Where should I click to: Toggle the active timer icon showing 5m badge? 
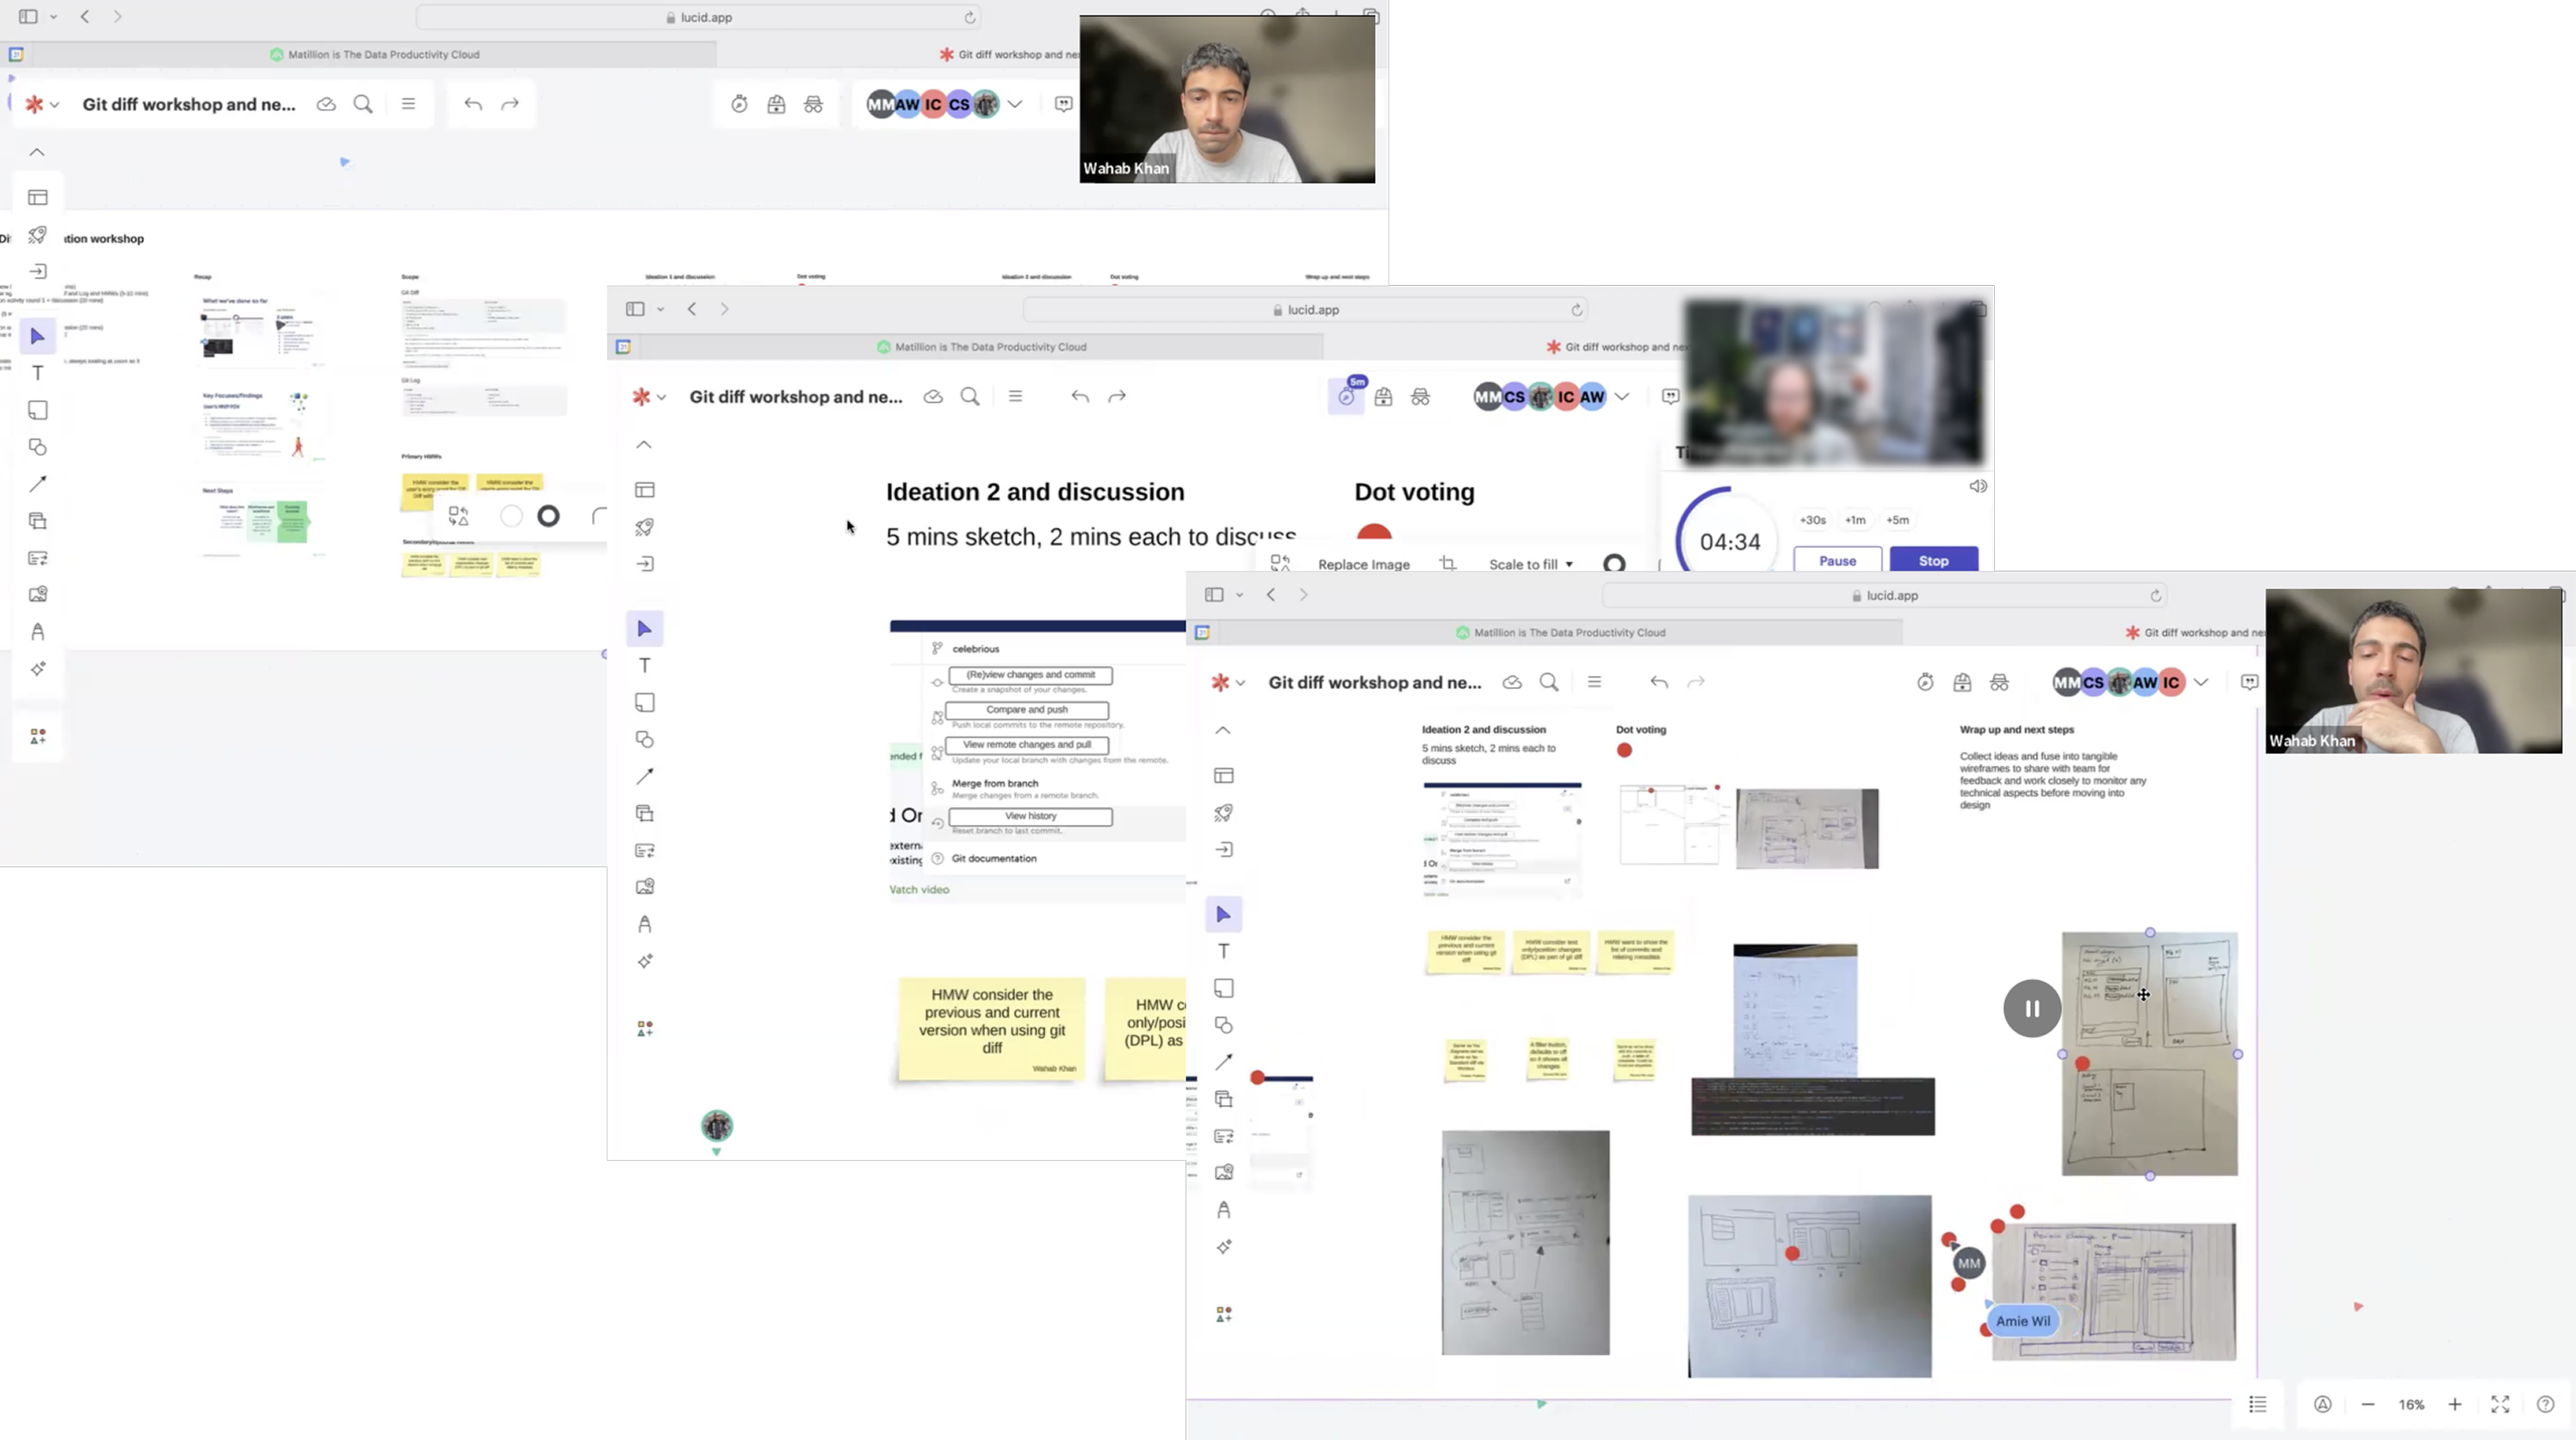[x=1347, y=396]
